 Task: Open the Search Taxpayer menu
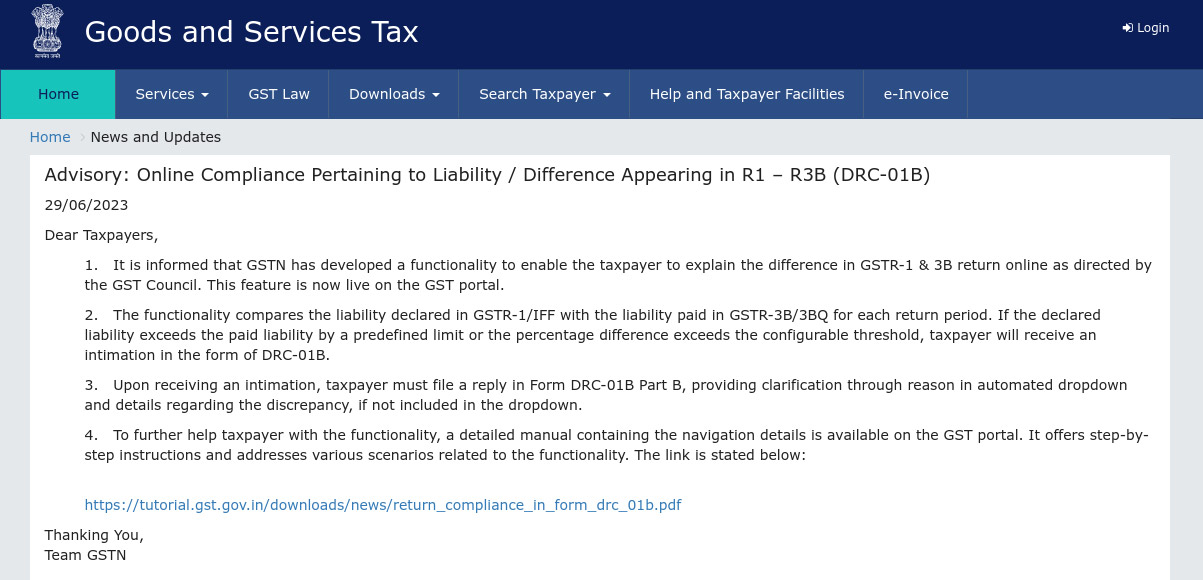(x=537, y=94)
